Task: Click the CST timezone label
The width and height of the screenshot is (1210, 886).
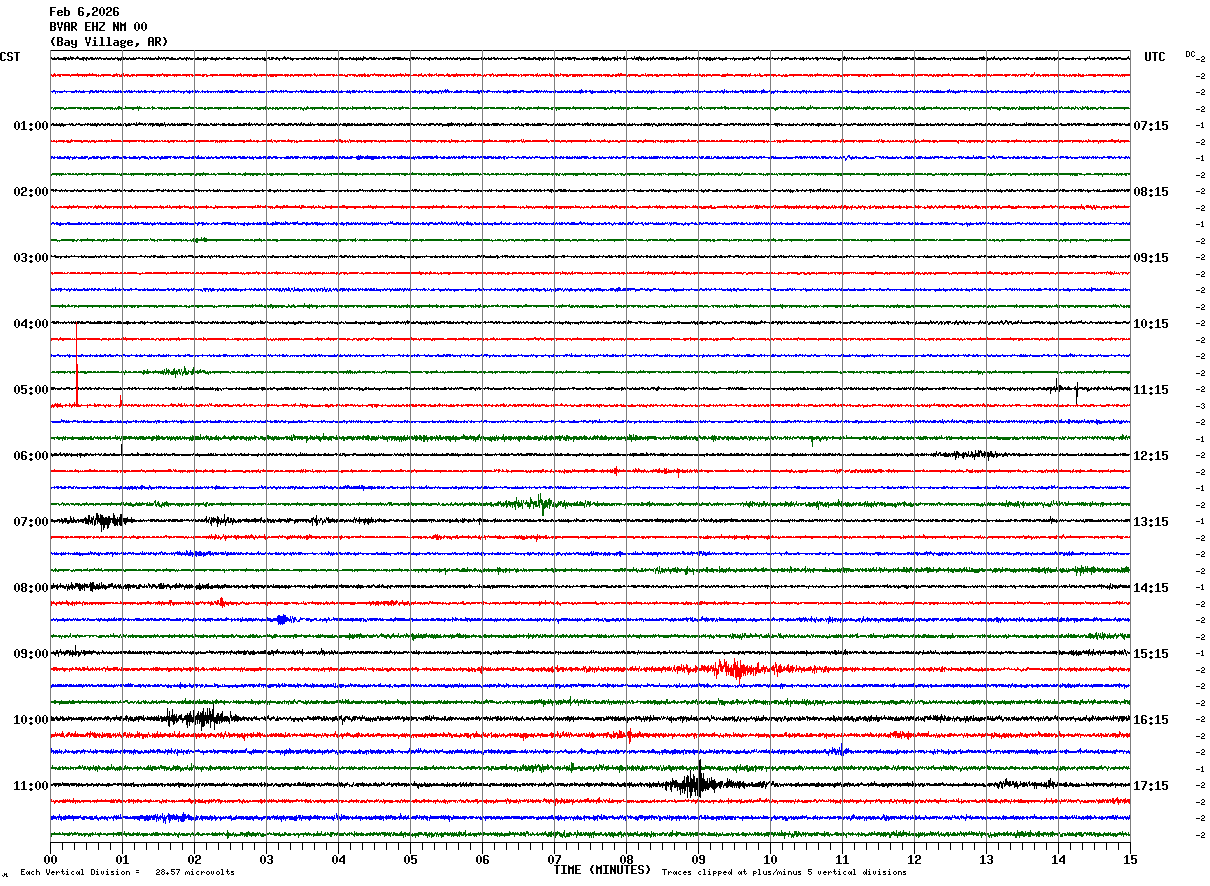Action: point(10,57)
